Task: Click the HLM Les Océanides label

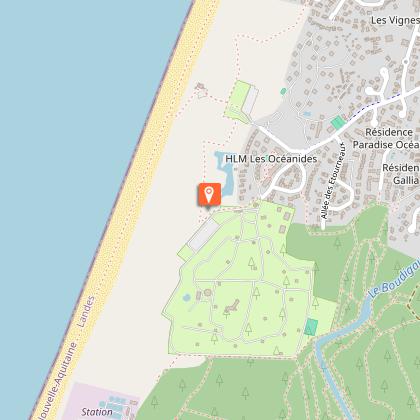Action: 271,159
